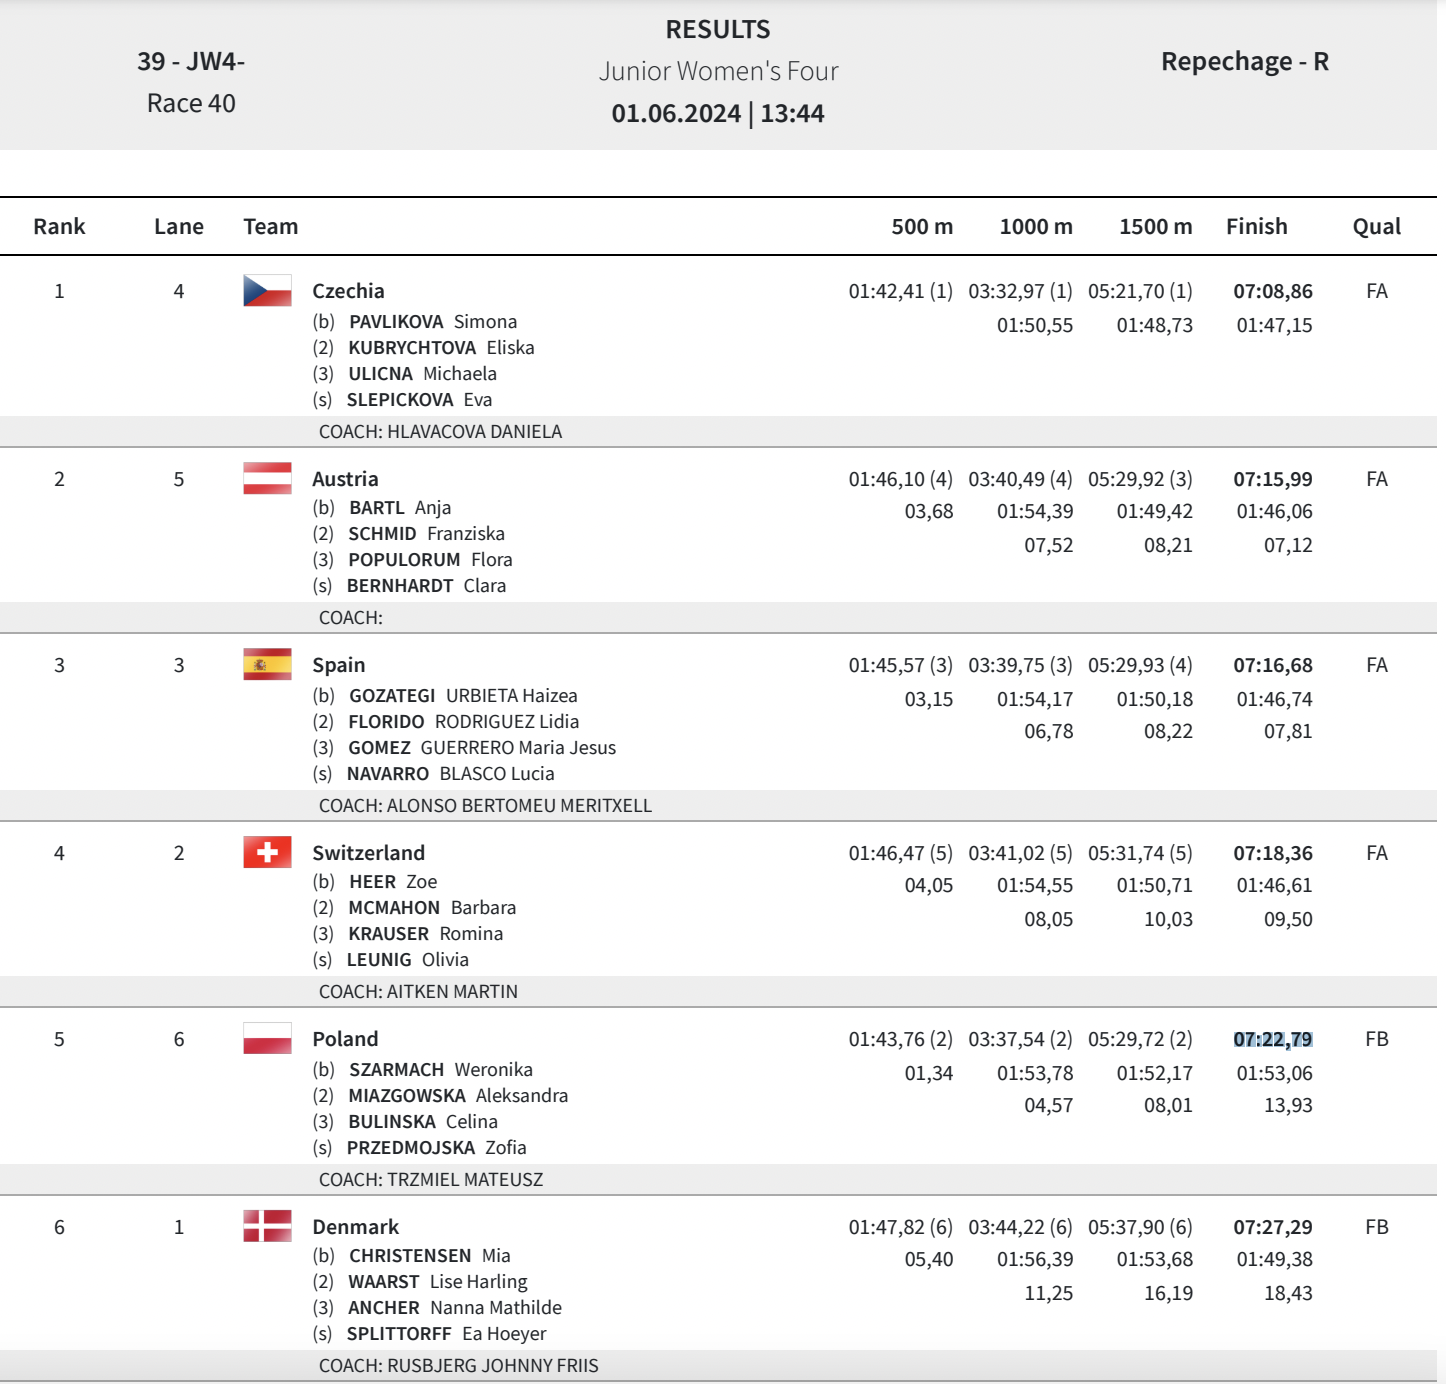Click rower name PAVLIKOVA Simona
The height and width of the screenshot is (1384, 1446).
(432, 322)
